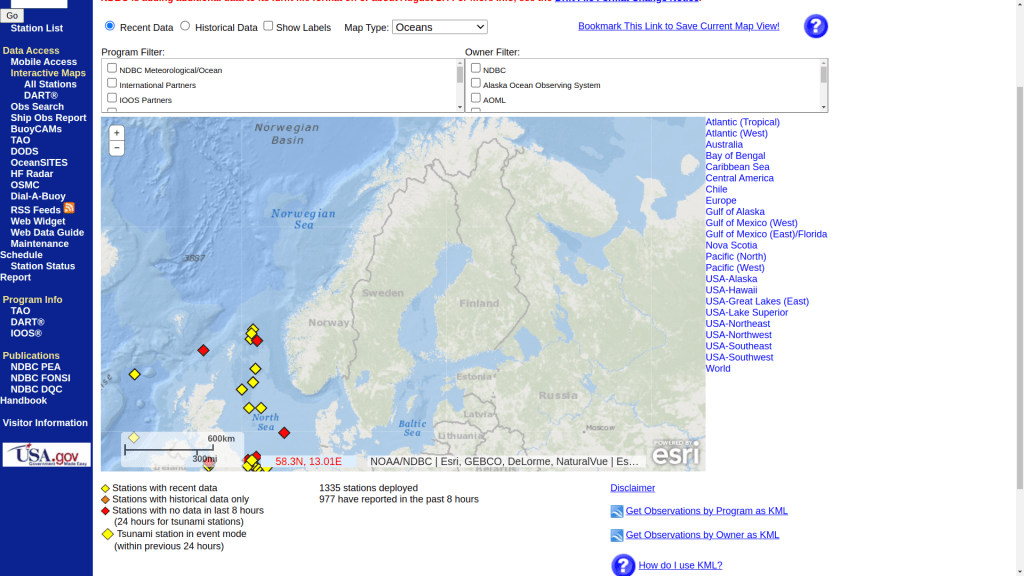Click the USA.gov logo
1024x576 pixels.
pos(46,455)
